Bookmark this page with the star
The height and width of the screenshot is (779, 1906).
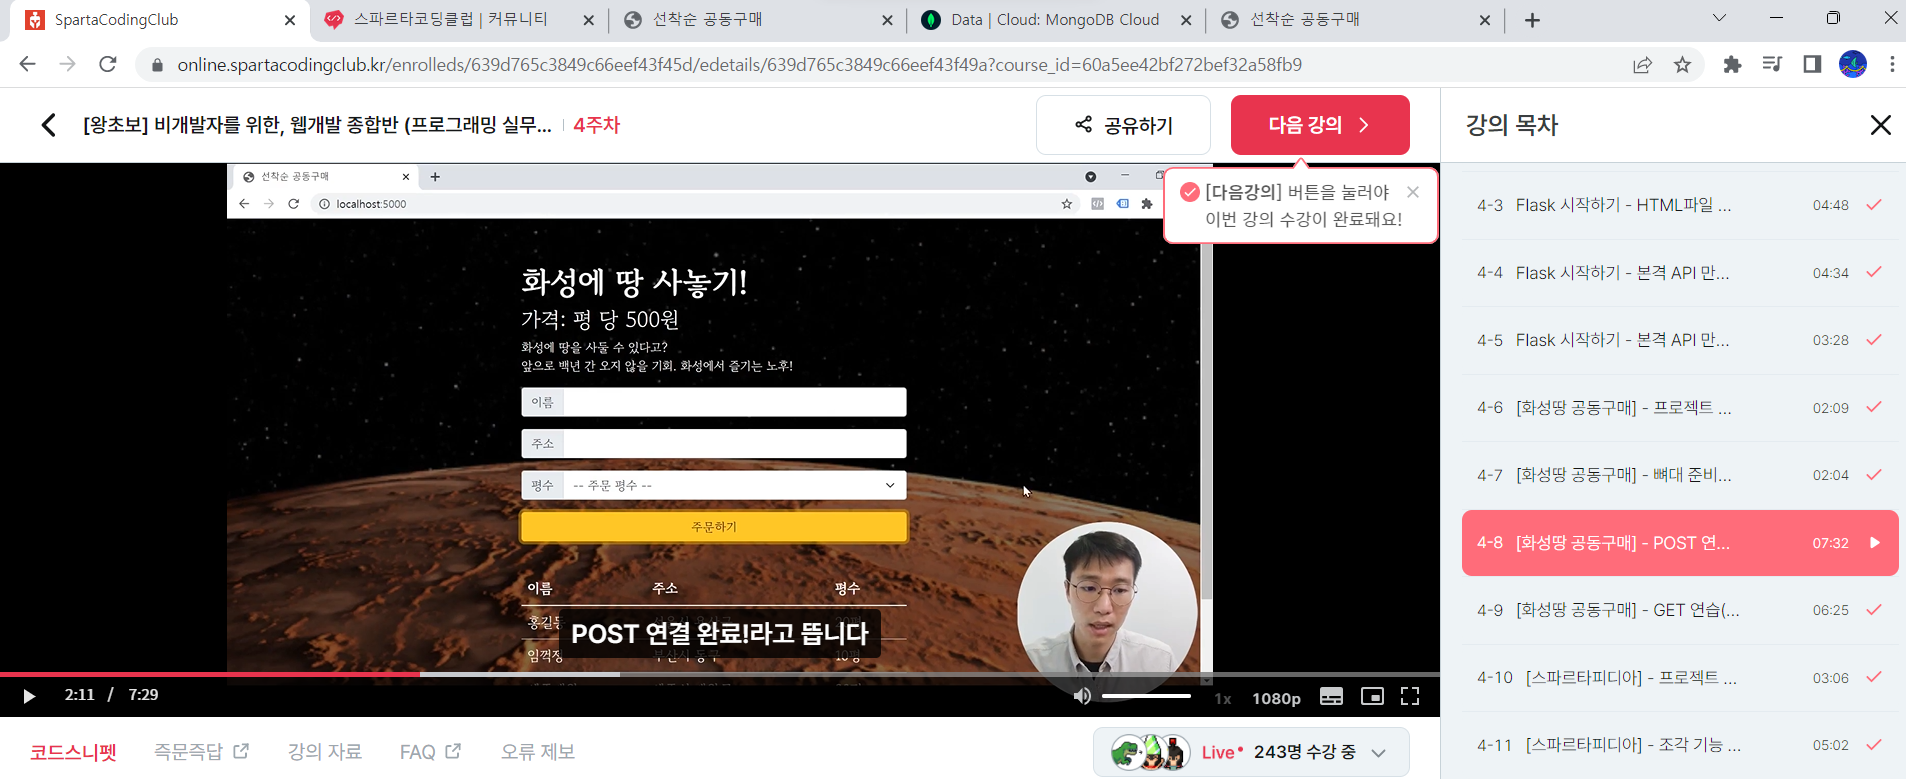(1682, 65)
